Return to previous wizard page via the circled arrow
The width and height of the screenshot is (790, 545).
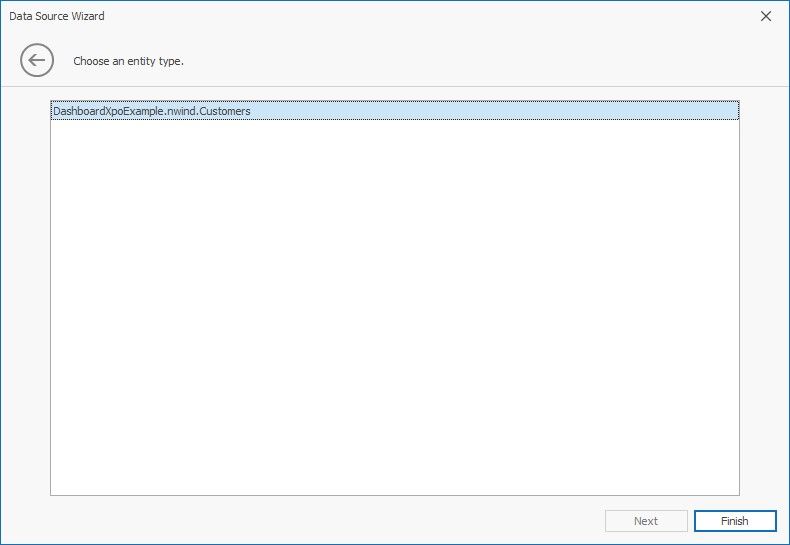click(37, 61)
